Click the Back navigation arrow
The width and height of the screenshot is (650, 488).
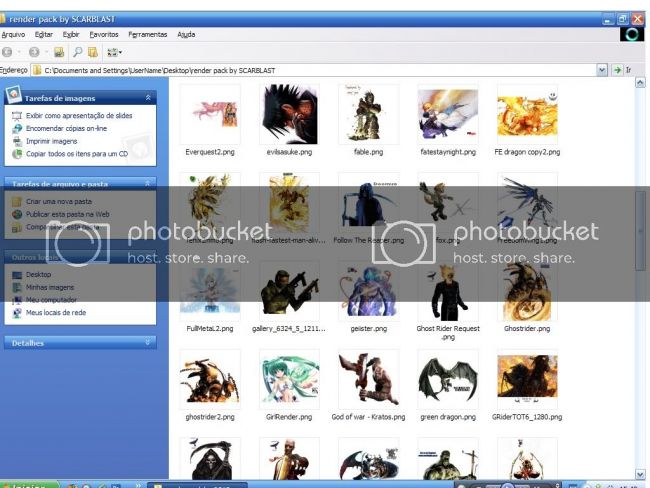[7, 52]
